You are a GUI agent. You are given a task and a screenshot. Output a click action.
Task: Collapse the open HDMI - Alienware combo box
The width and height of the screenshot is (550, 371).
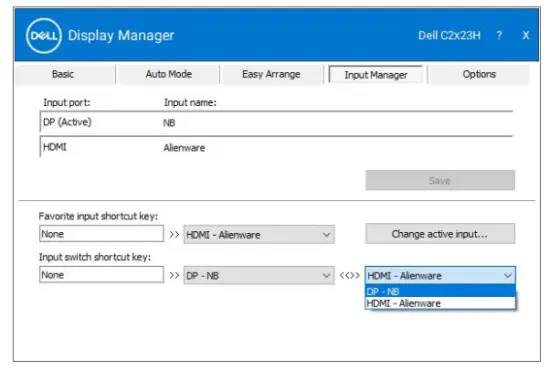440,276
